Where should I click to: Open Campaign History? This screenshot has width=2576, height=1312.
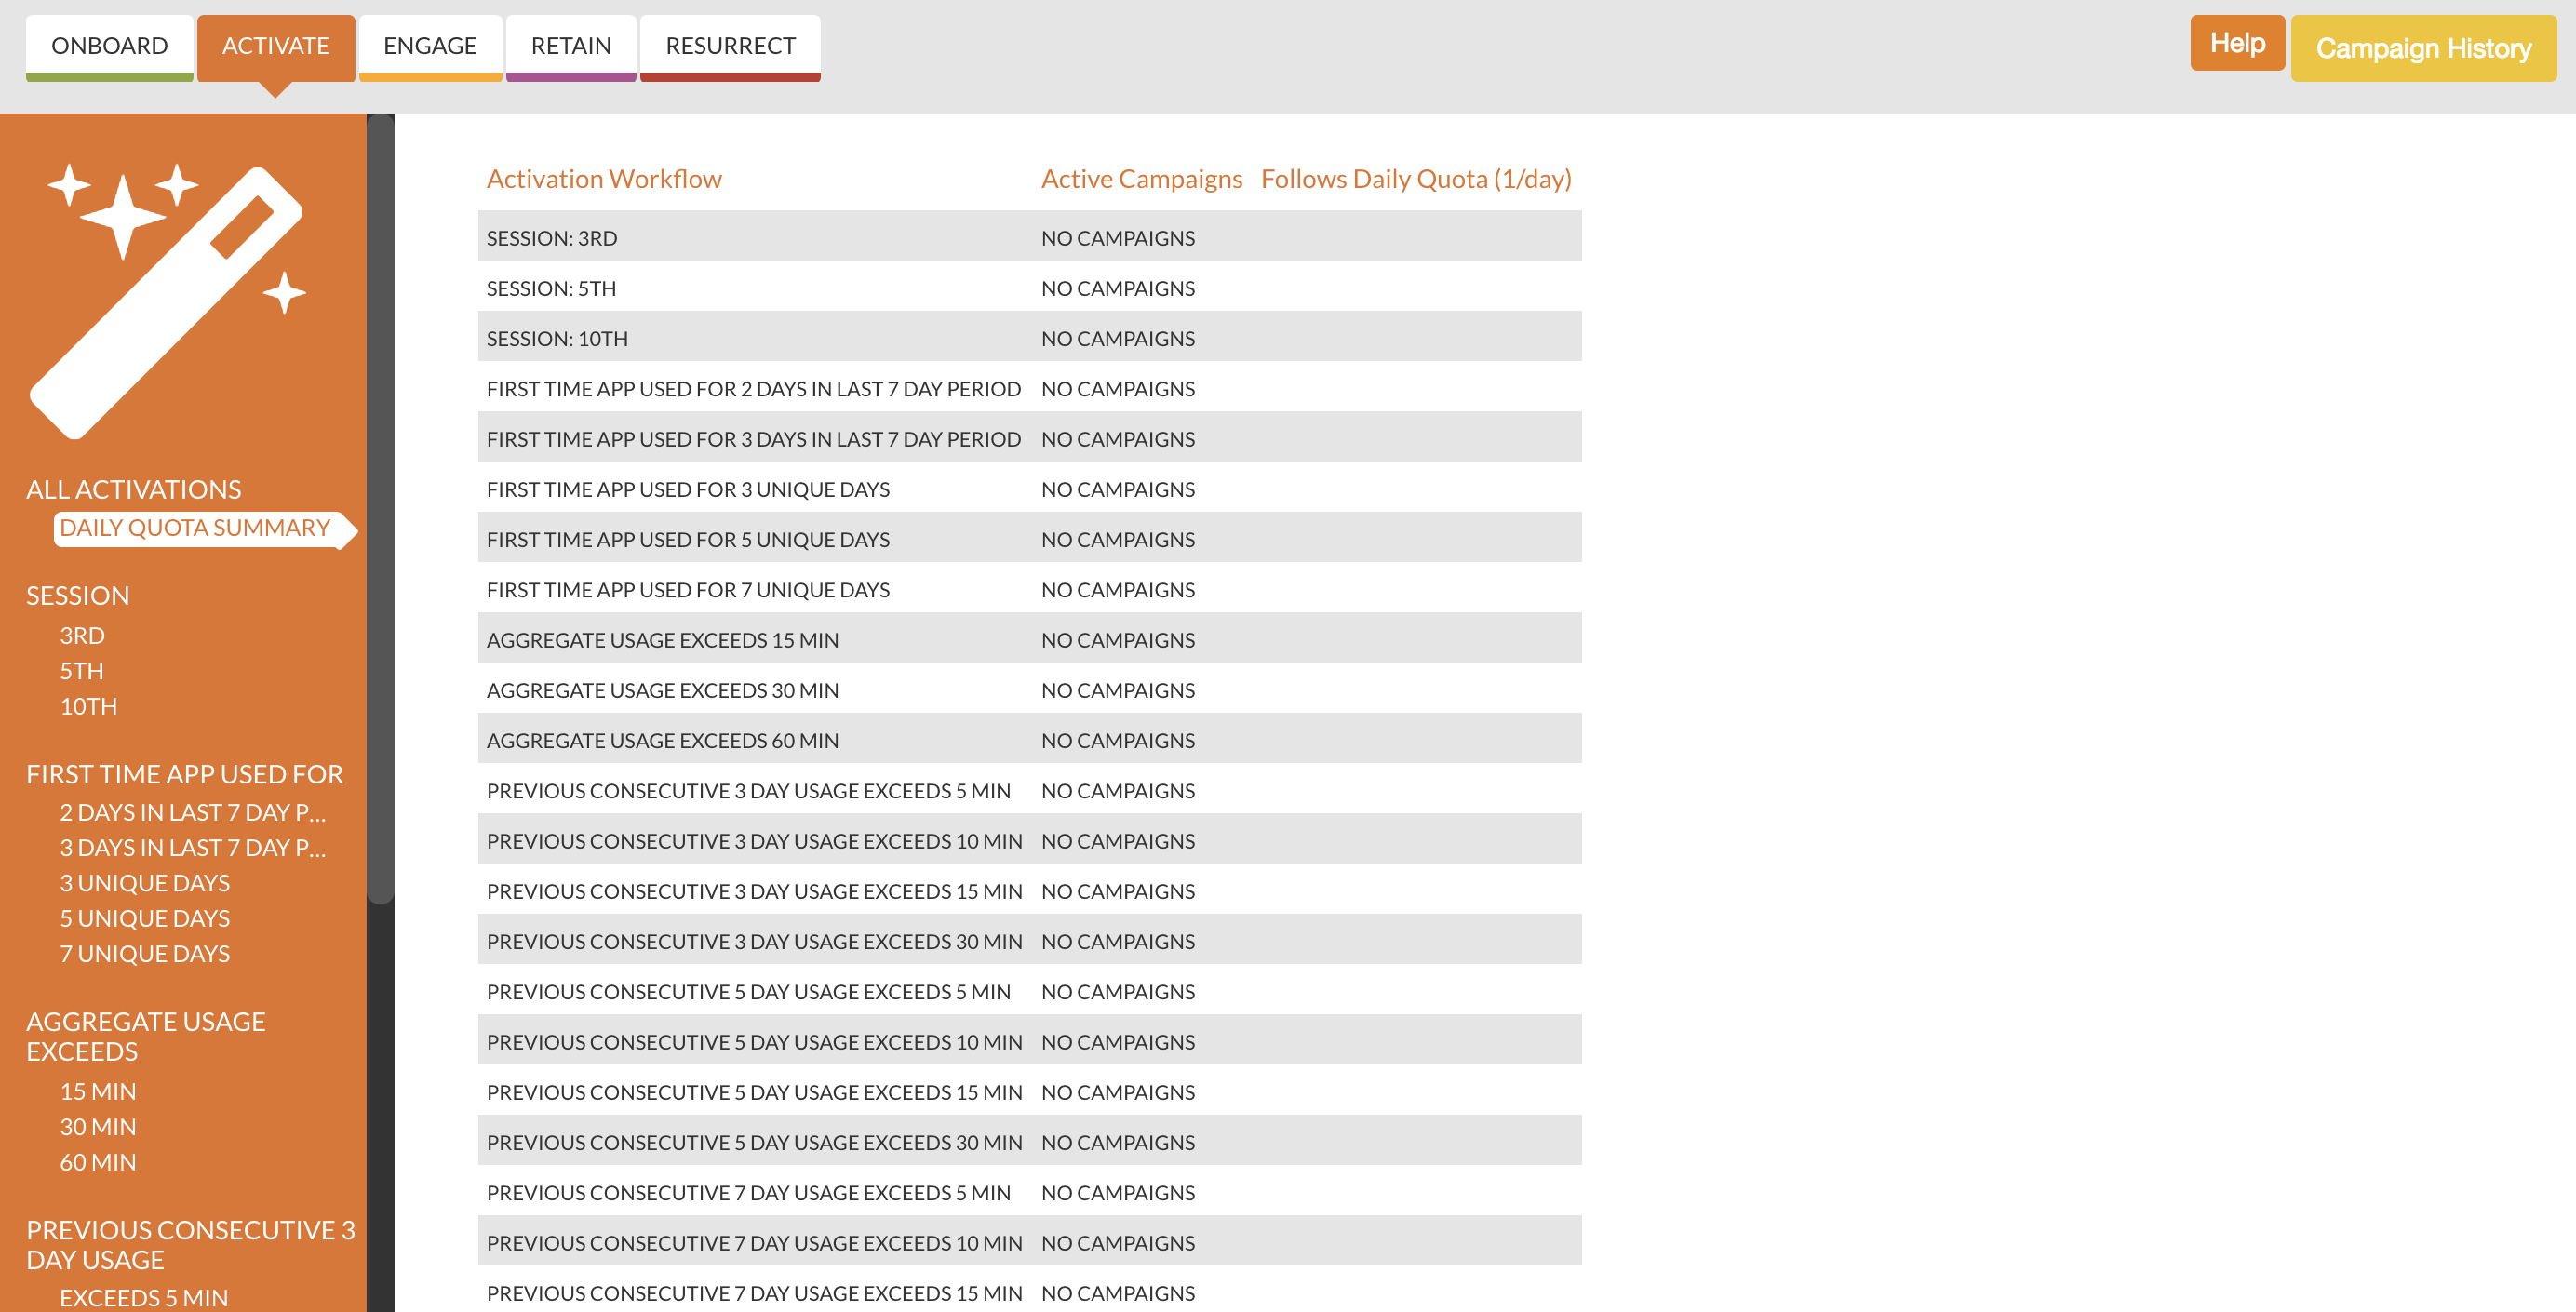click(2423, 48)
